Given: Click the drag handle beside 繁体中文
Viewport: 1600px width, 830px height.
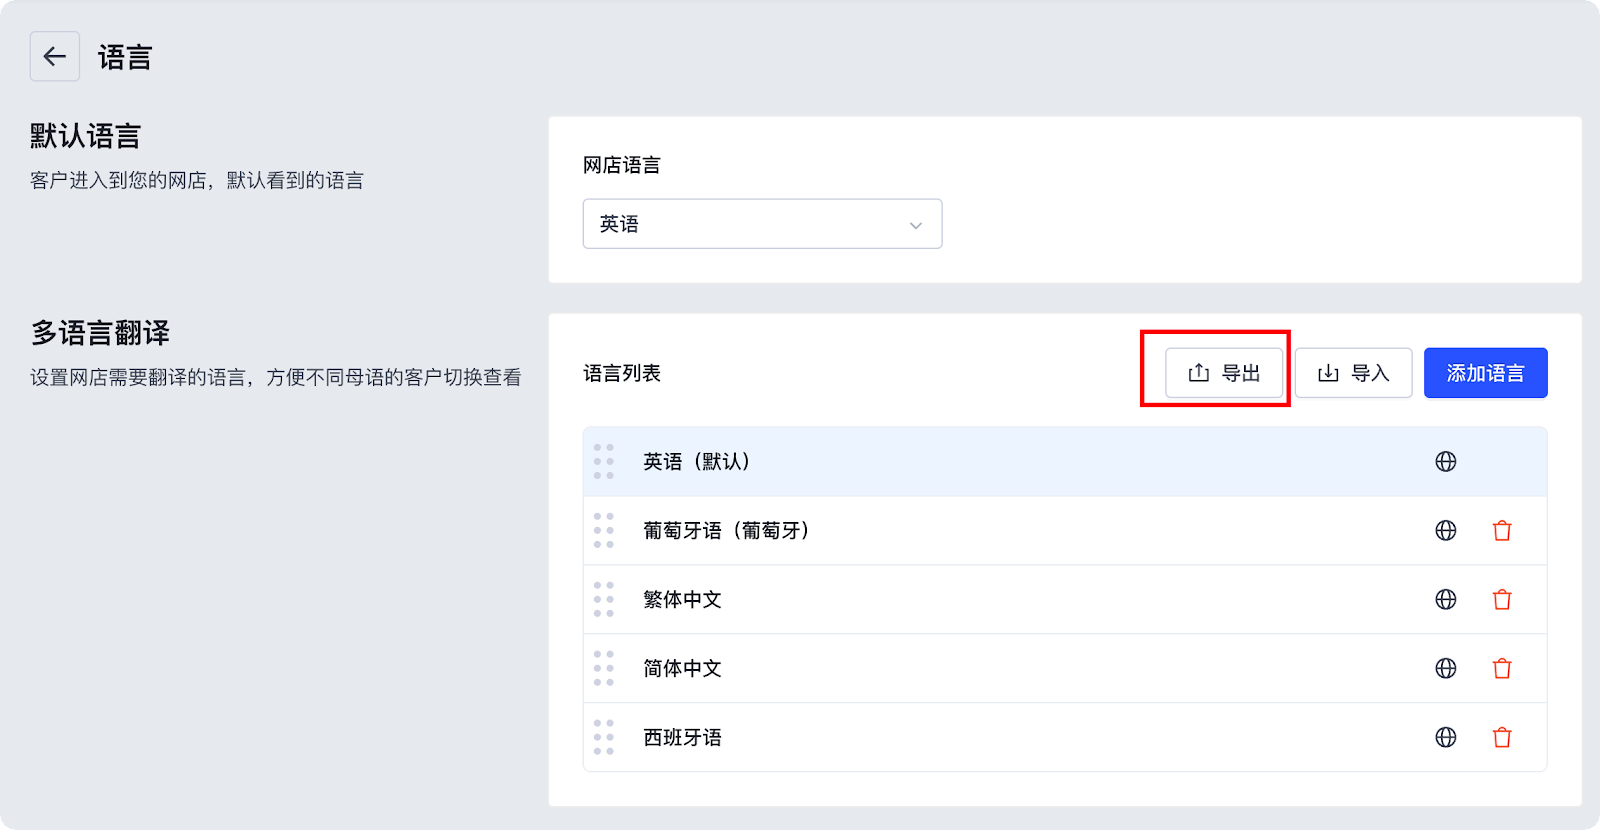Looking at the screenshot, I should (x=604, y=600).
